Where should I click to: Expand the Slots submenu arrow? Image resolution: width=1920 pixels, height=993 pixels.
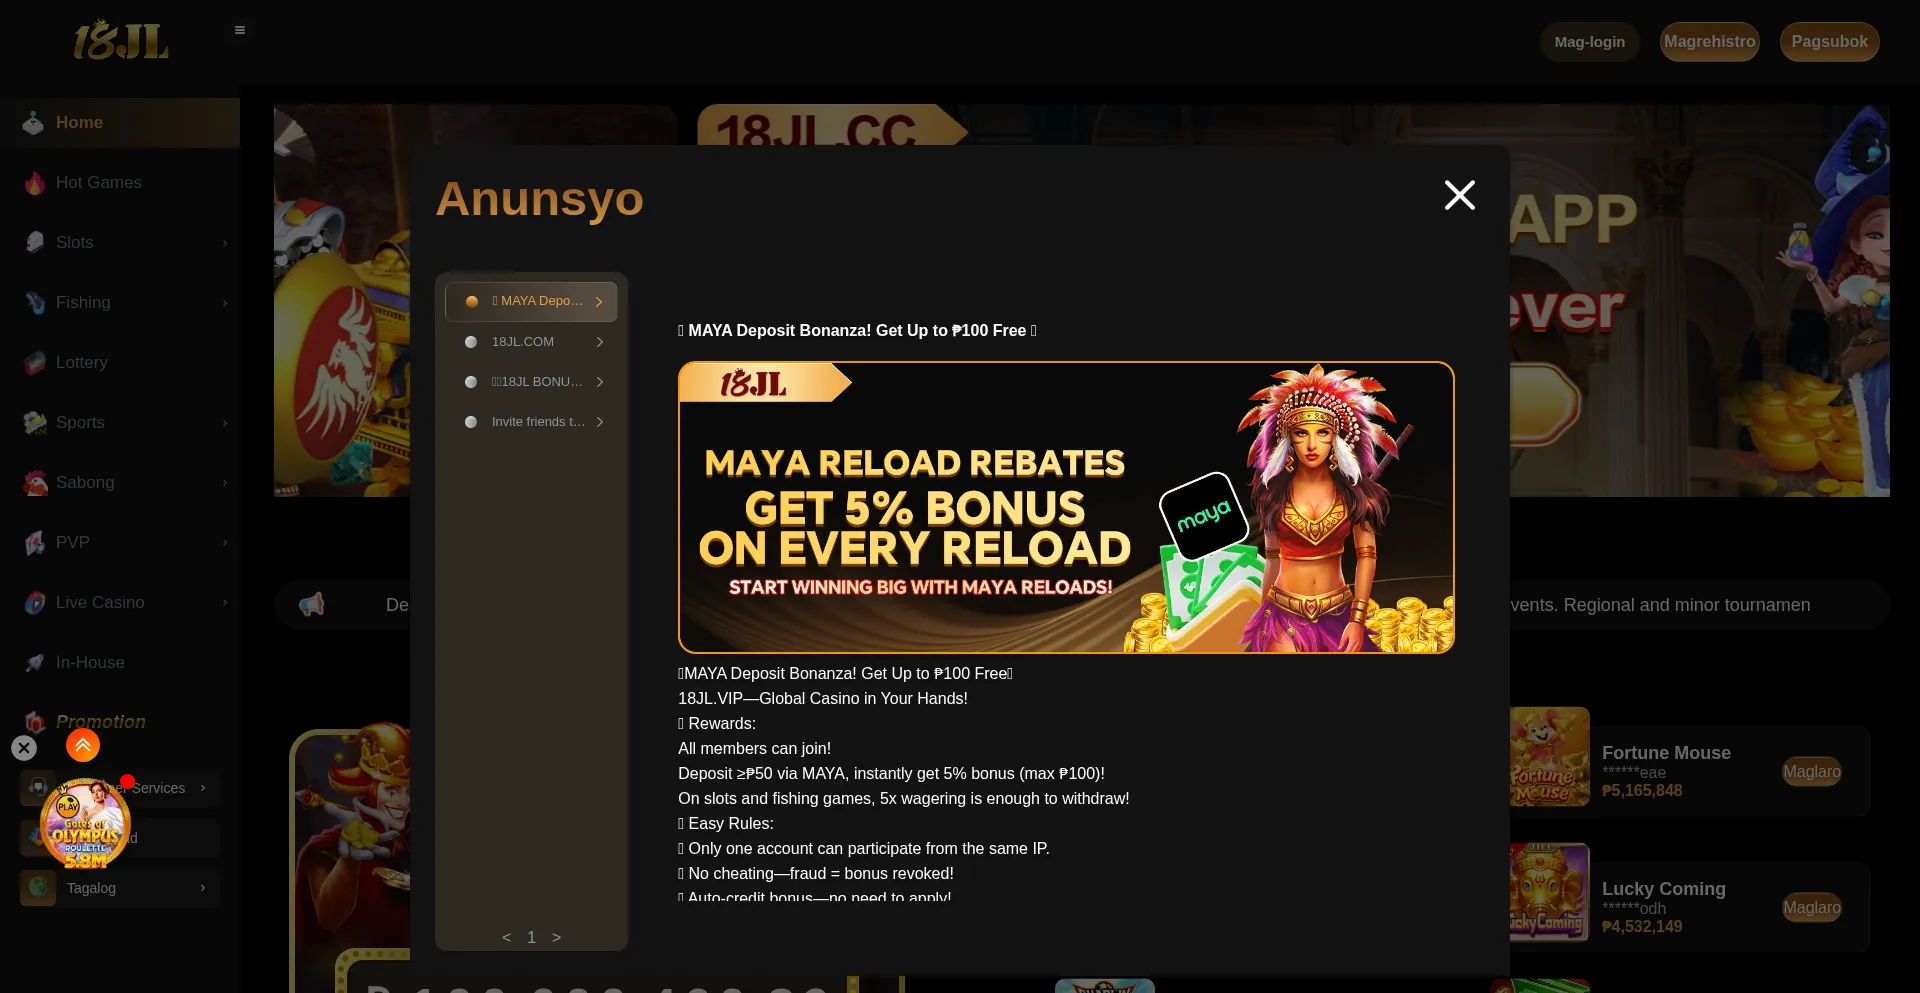coord(225,243)
